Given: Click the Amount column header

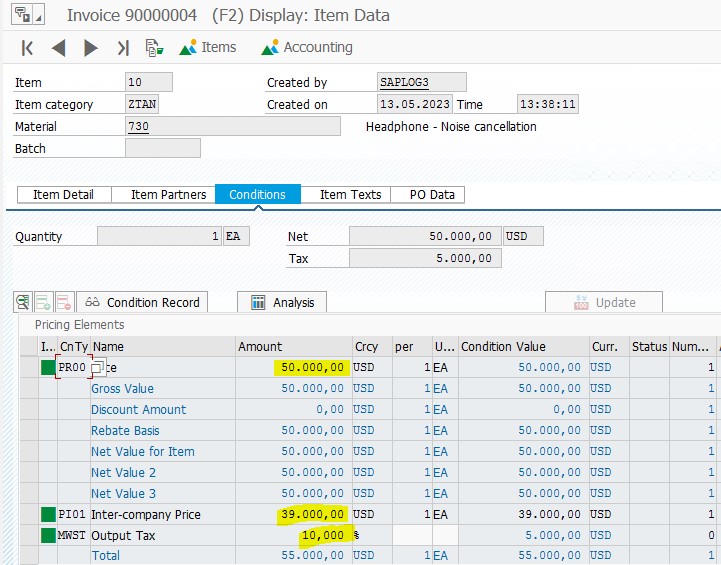Looking at the screenshot, I should pyautogui.click(x=293, y=347).
